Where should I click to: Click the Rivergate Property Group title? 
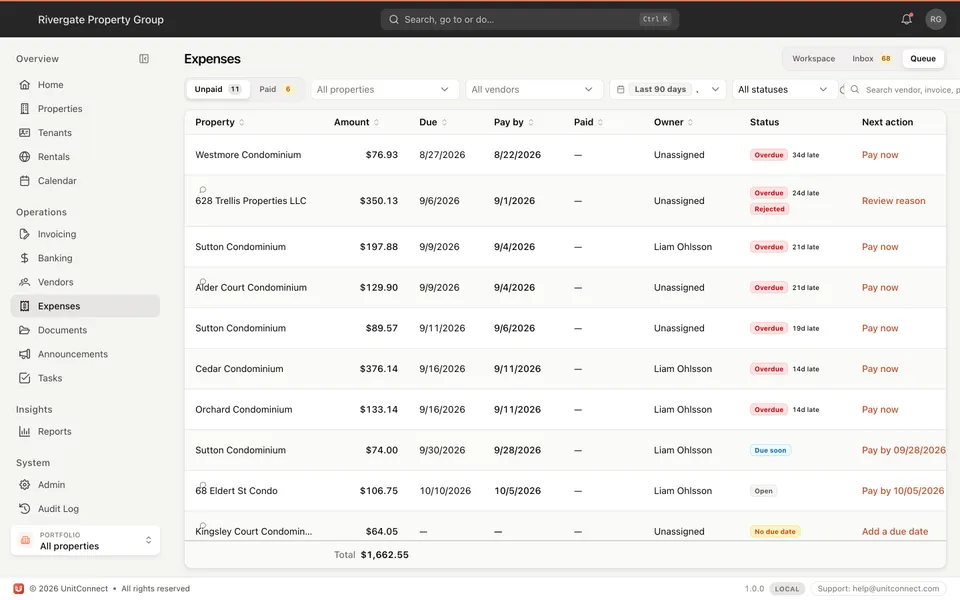click(x=100, y=20)
